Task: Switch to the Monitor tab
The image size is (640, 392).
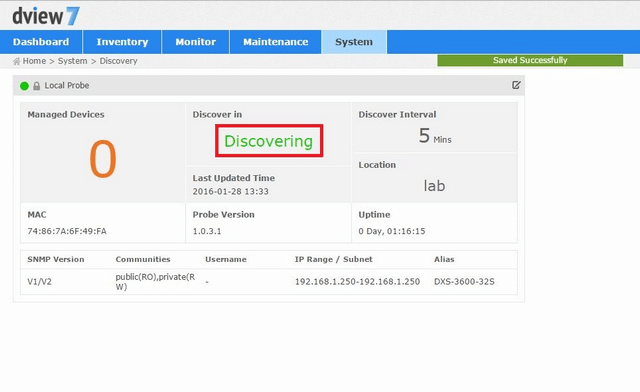Action: pos(196,42)
